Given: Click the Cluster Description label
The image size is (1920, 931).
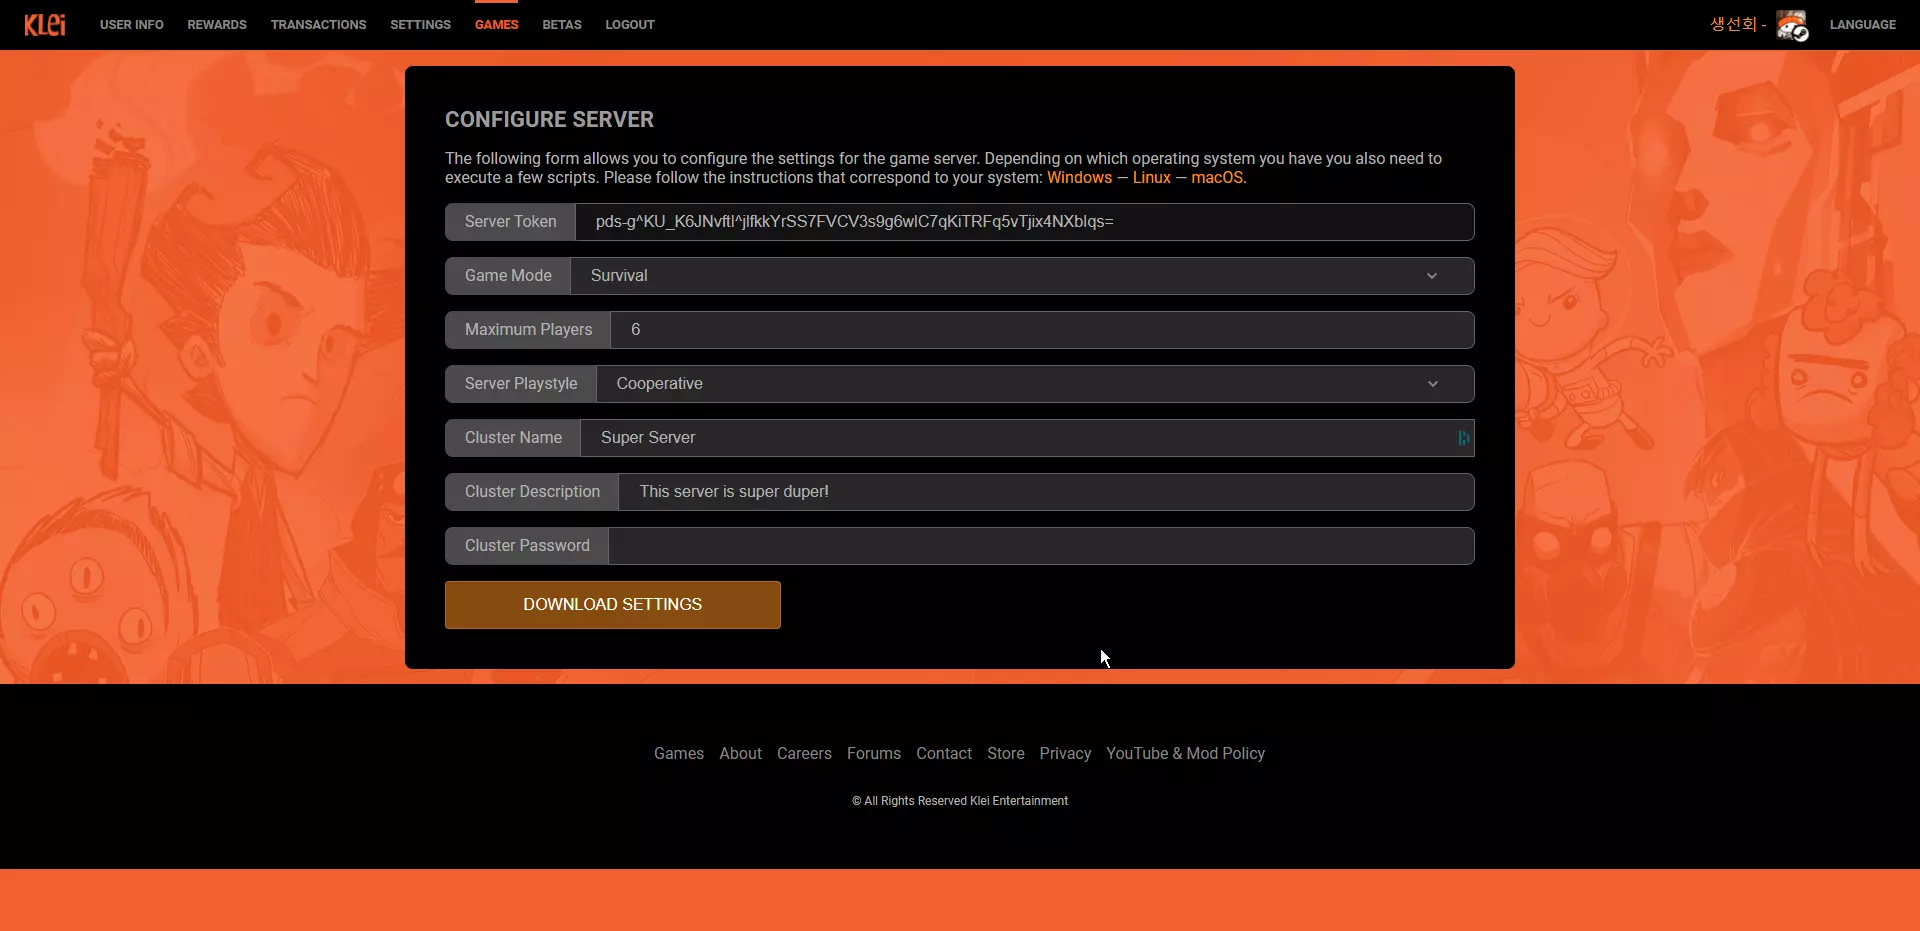Looking at the screenshot, I should coord(532,492).
